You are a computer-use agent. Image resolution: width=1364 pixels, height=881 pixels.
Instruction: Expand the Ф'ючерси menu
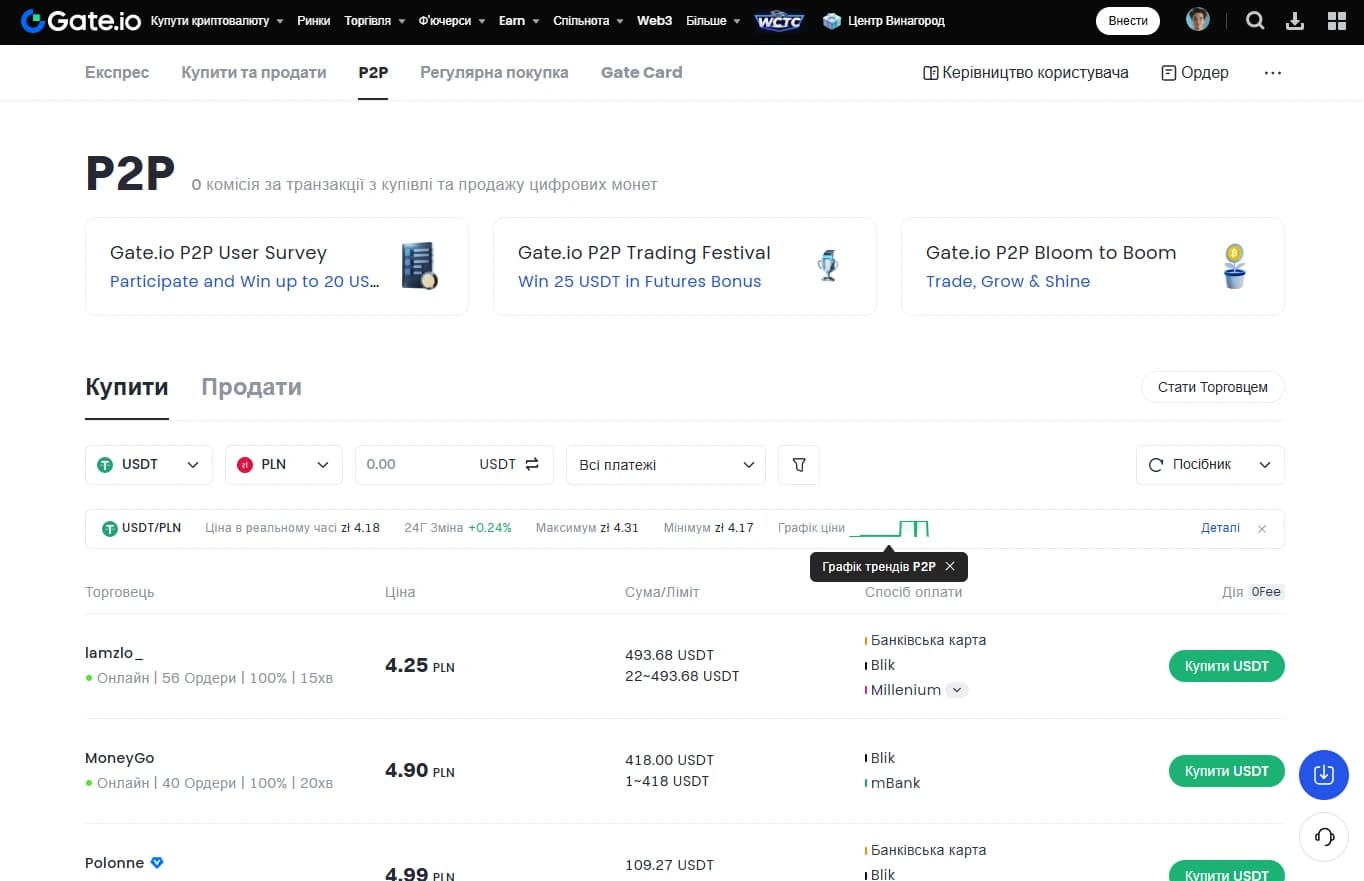(452, 21)
